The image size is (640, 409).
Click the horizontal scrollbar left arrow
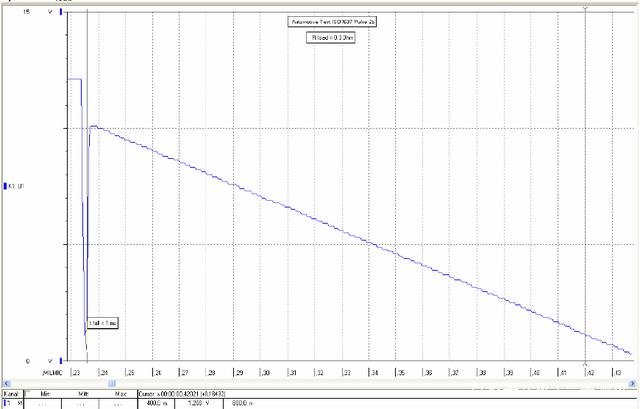[6, 383]
